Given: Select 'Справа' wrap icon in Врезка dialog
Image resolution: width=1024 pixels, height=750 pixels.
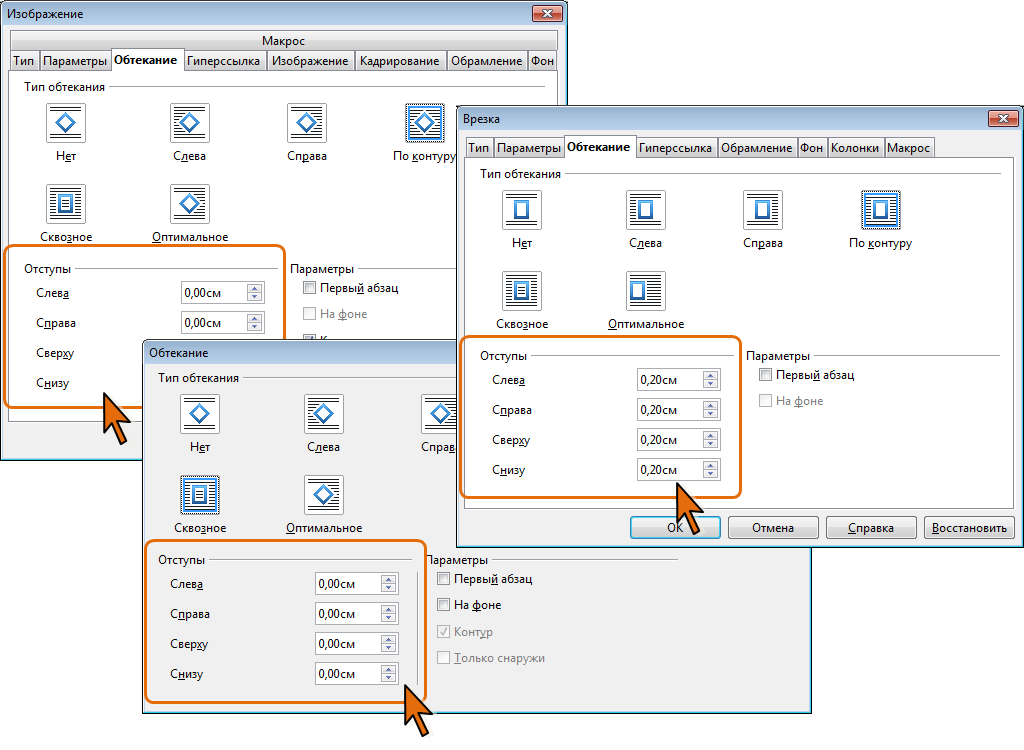Looking at the screenshot, I should tap(763, 210).
